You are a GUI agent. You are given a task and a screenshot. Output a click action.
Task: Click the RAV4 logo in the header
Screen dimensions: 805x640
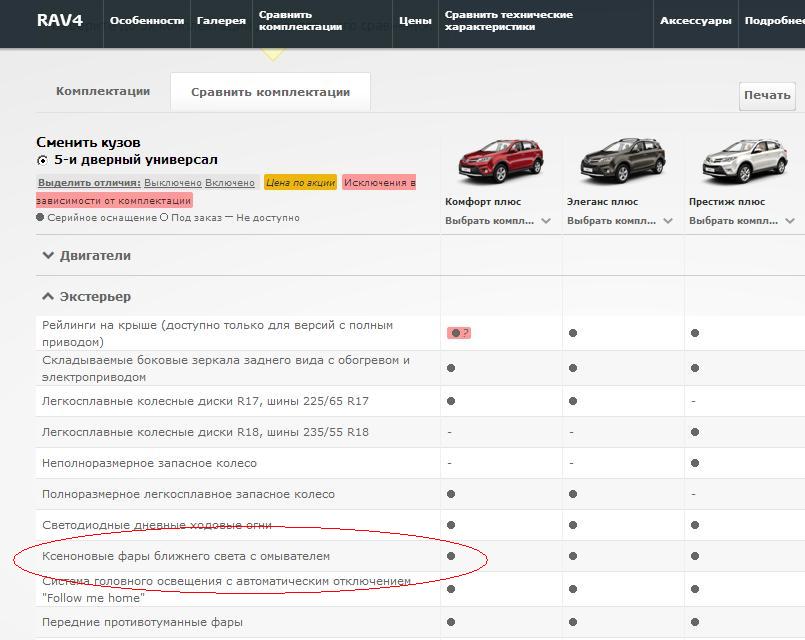click(60, 21)
